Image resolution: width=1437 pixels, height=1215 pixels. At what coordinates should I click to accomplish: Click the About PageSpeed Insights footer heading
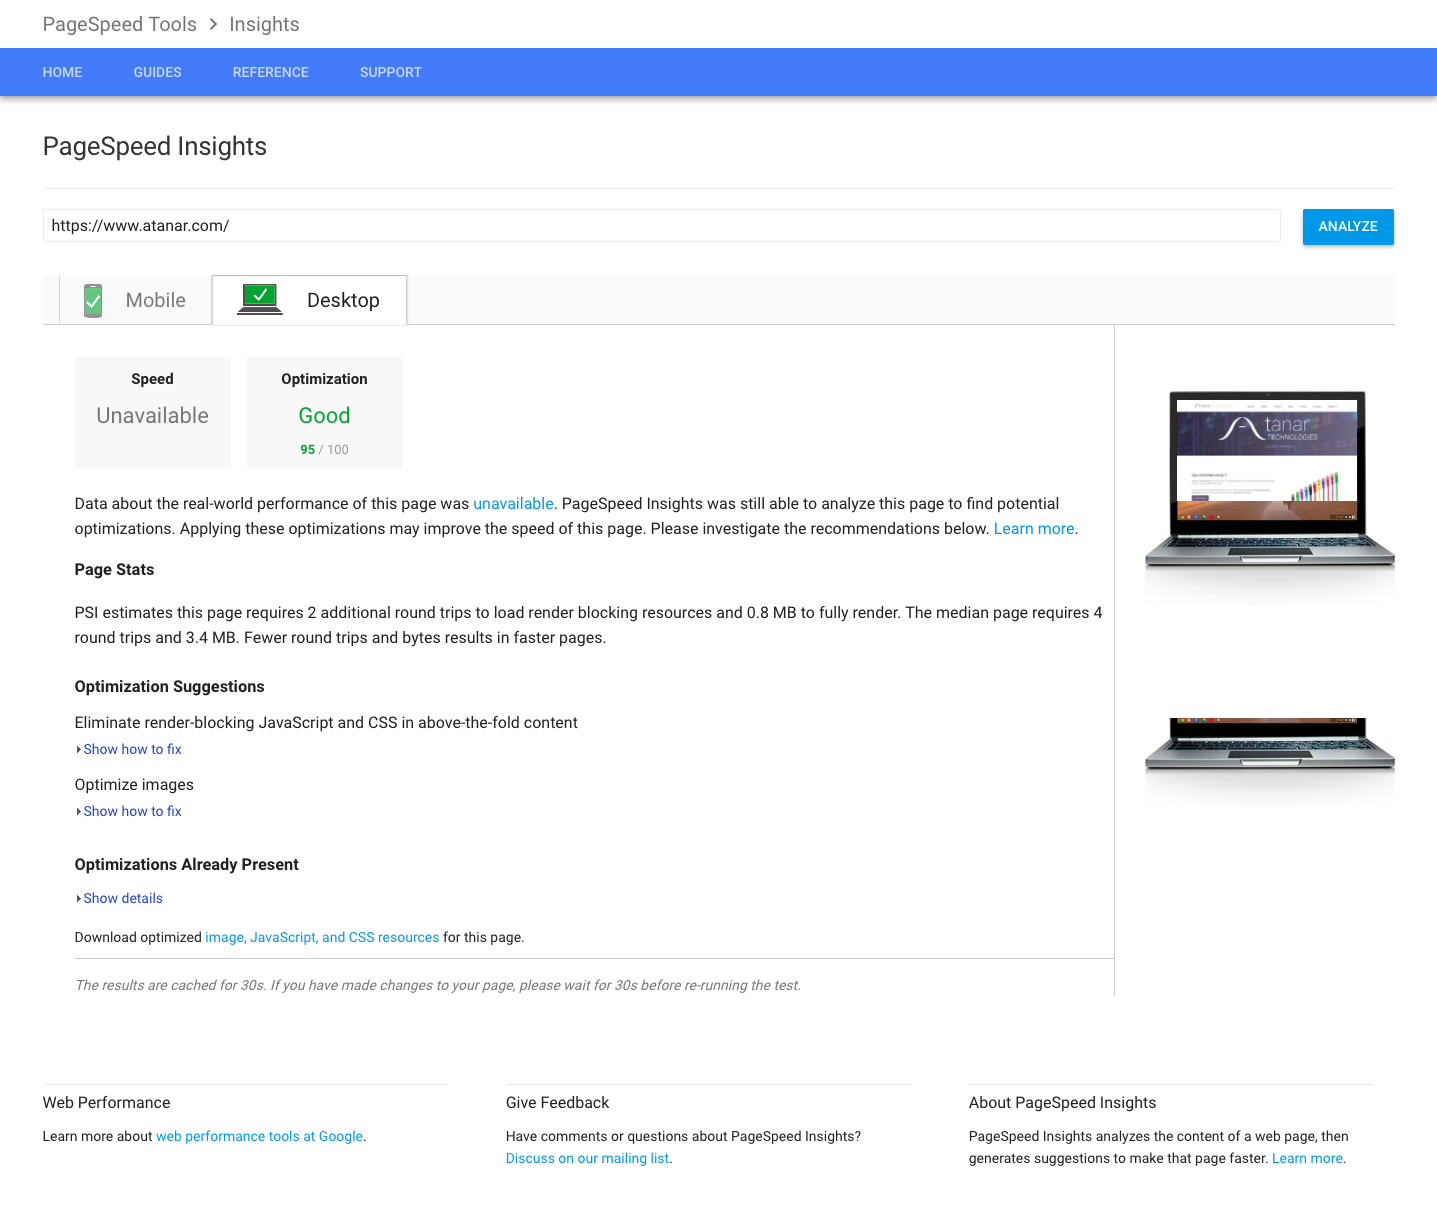click(1062, 1102)
